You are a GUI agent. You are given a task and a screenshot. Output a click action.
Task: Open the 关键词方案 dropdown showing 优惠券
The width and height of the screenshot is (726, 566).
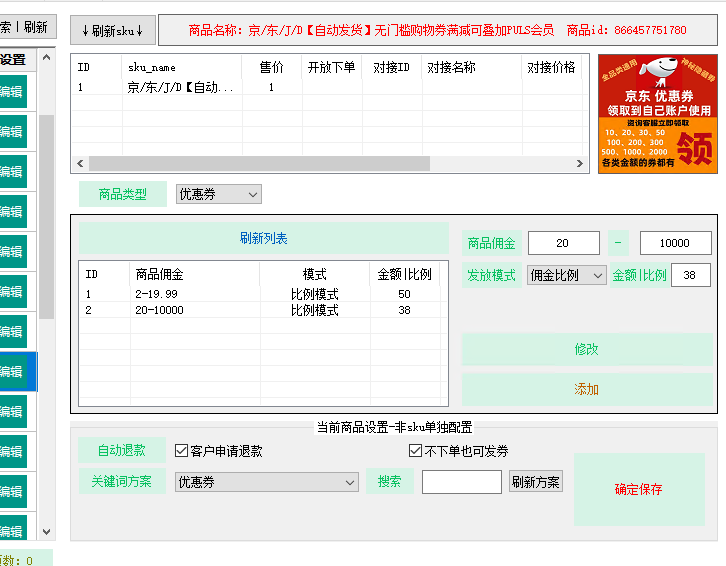pos(267,482)
